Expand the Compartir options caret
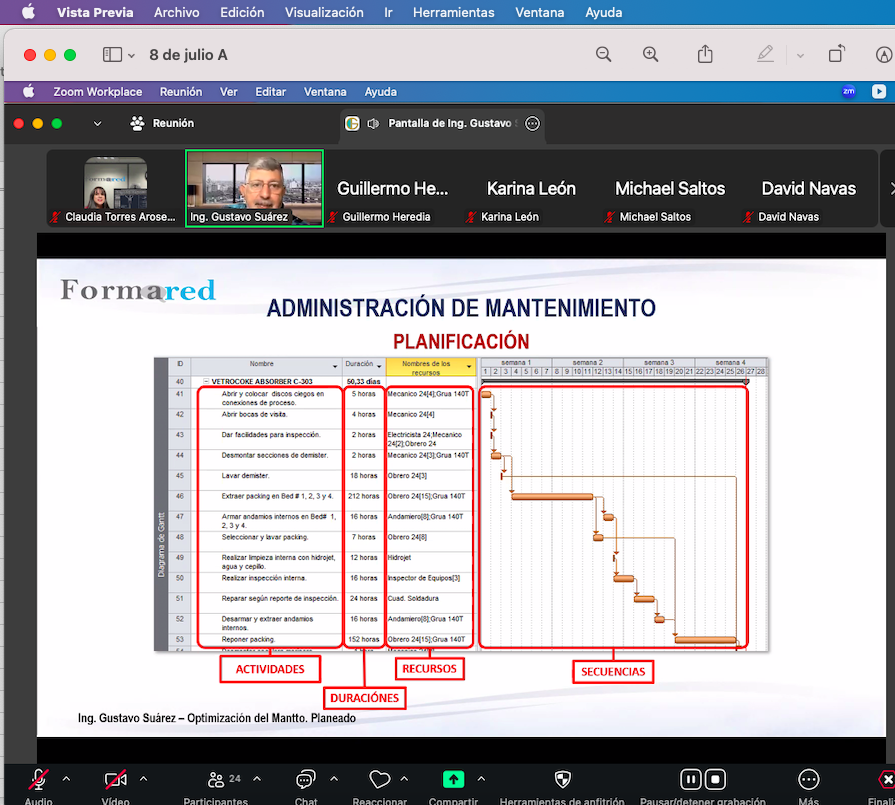This screenshot has width=895, height=805. (x=481, y=778)
